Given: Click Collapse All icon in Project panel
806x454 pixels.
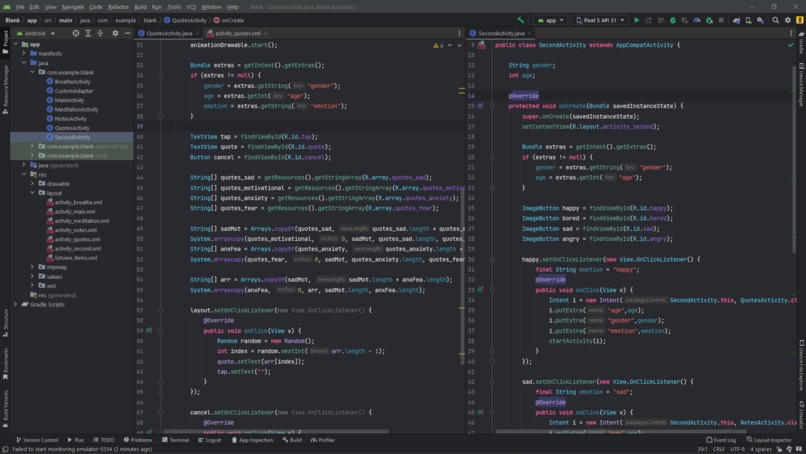Looking at the screenshot, I should coord(100,33).
